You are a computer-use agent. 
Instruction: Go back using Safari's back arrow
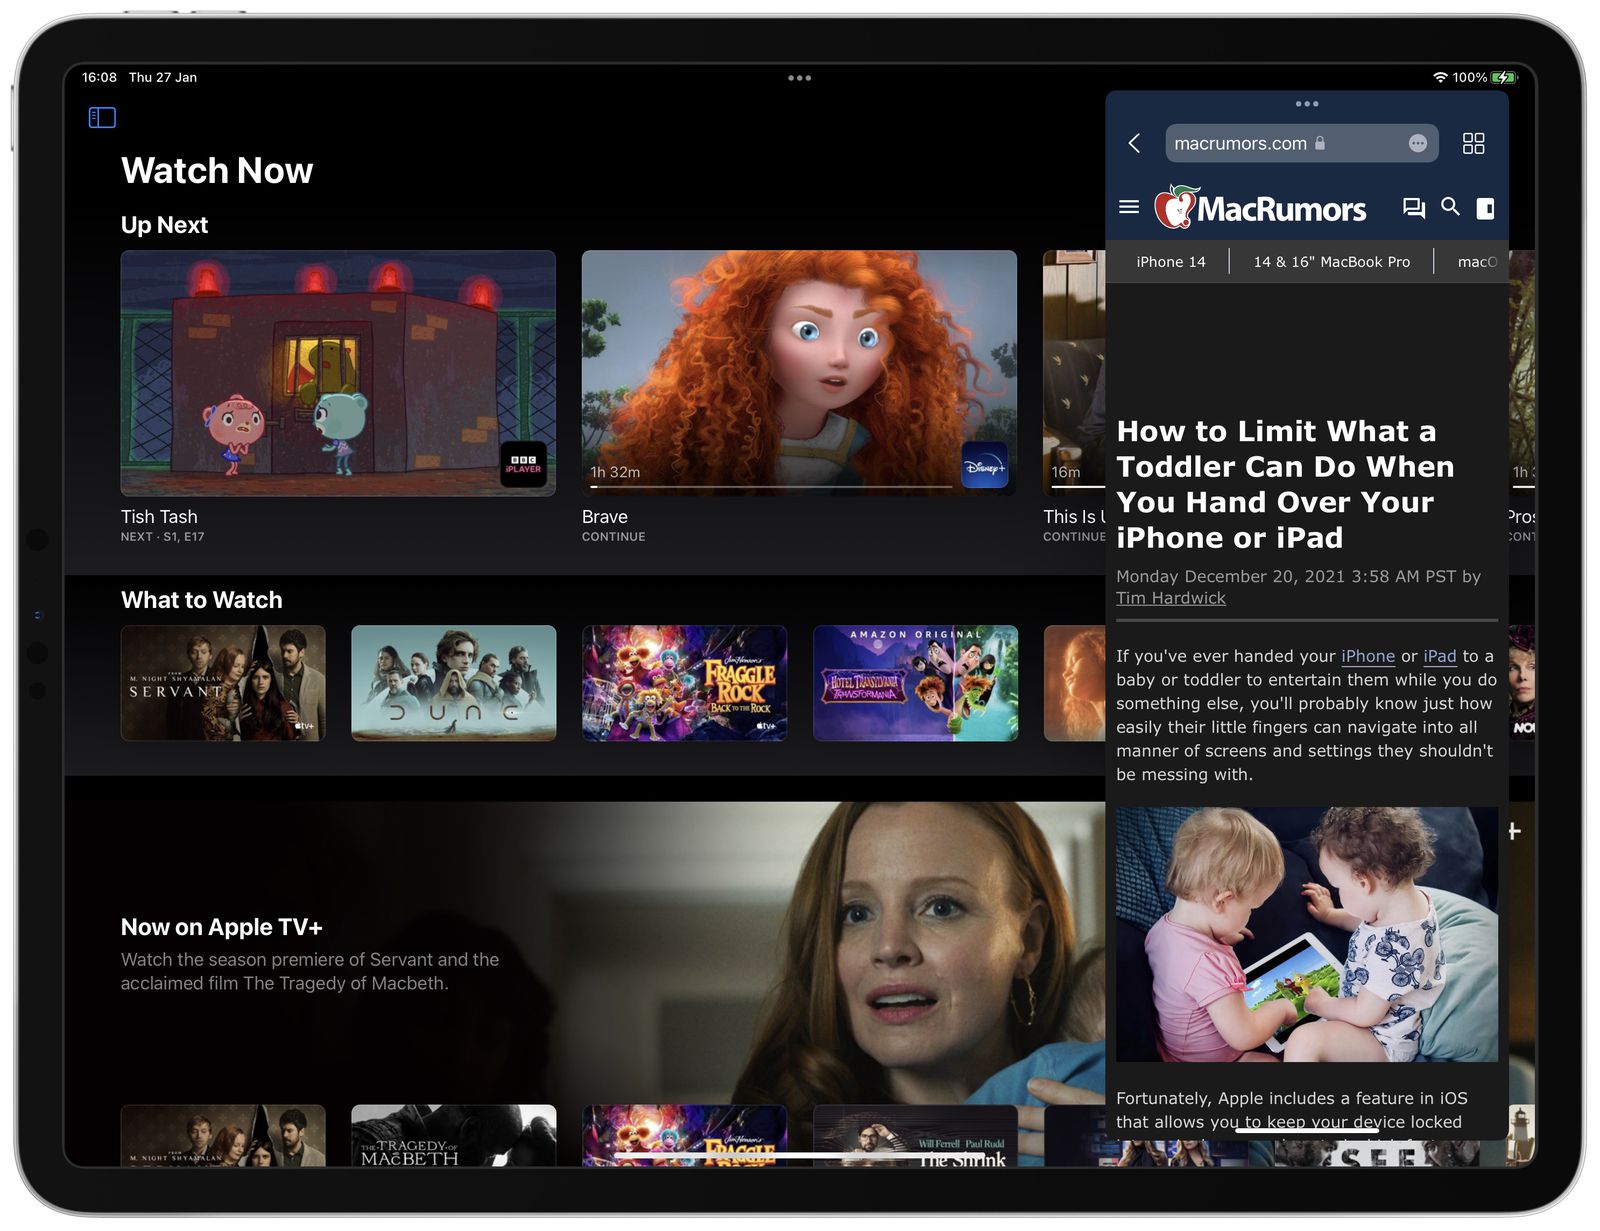1135,144
